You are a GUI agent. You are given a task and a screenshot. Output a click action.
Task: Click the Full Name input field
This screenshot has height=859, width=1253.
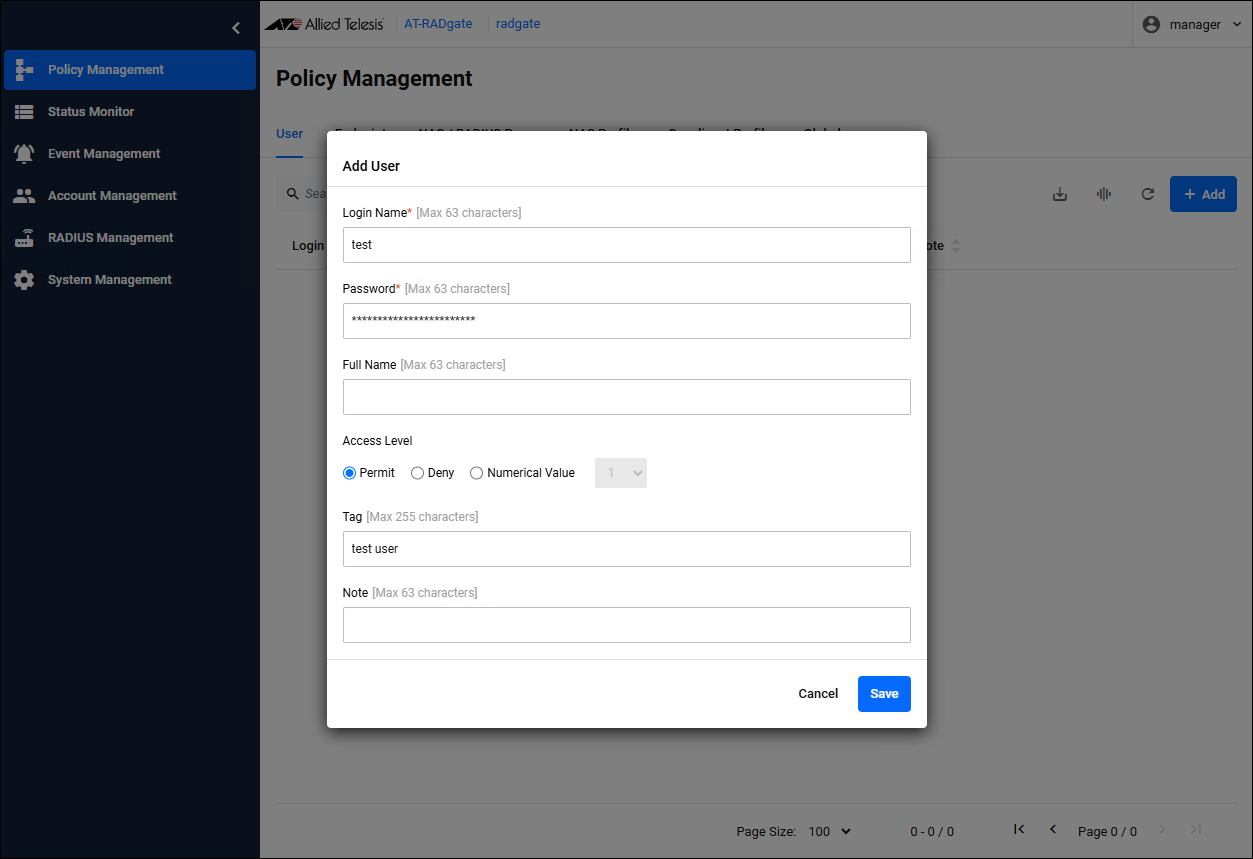click(626, 397)
